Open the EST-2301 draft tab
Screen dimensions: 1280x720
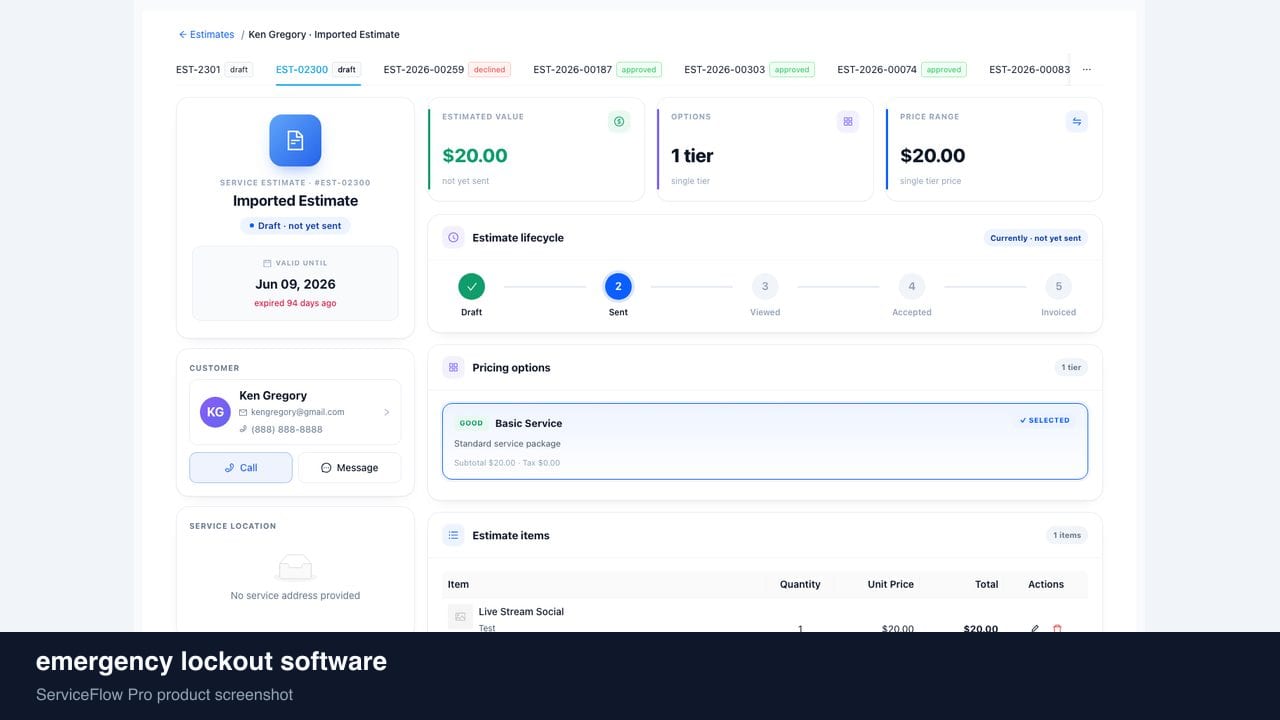pos(214,70)
